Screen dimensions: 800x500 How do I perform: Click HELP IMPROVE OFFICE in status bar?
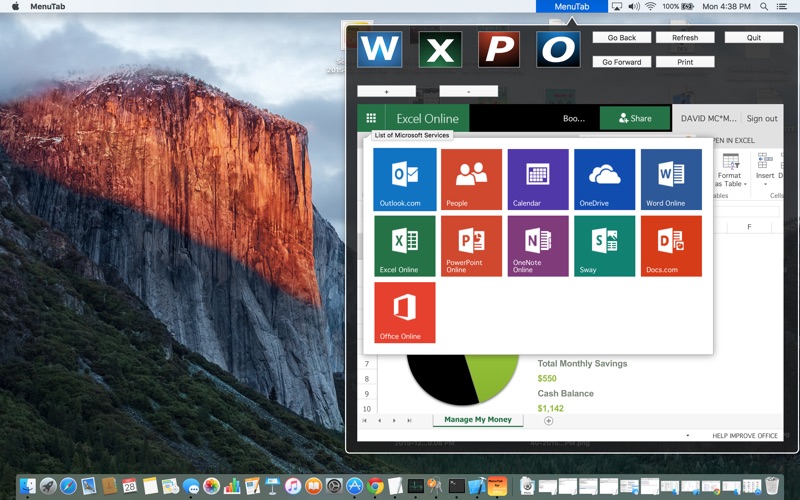point(745,436)
